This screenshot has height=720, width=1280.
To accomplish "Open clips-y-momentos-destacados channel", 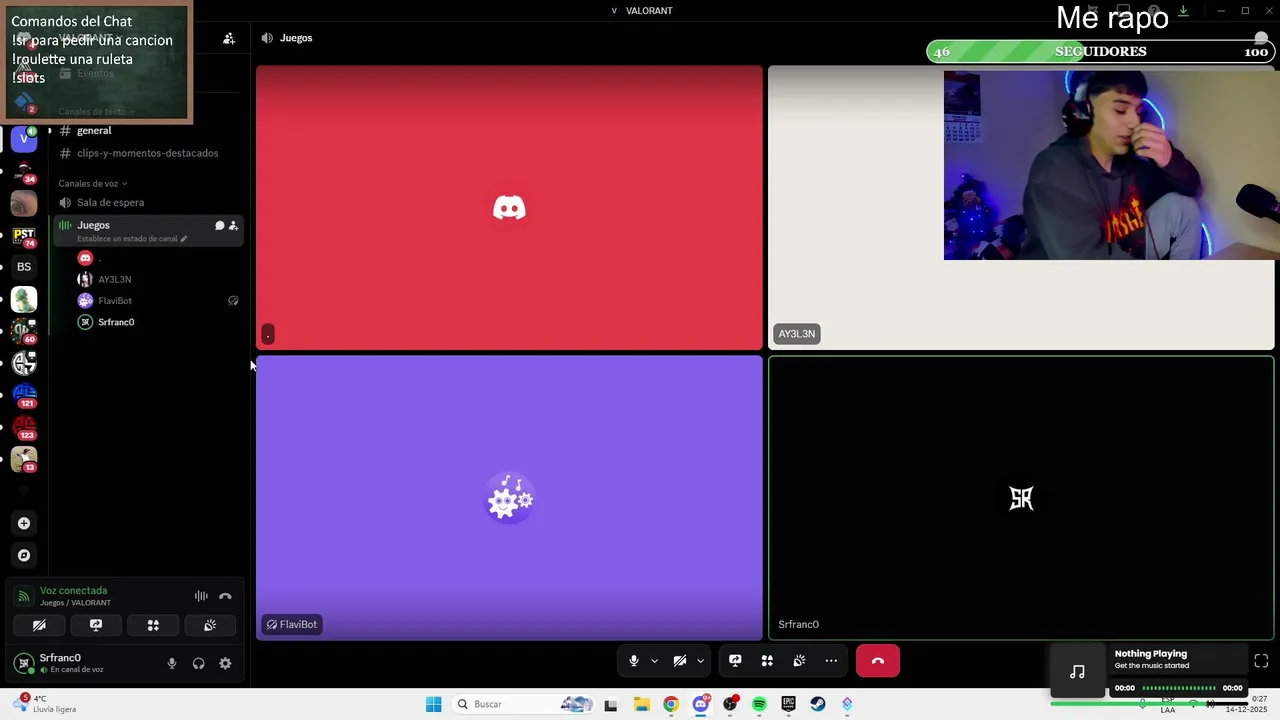I will 148,153.
